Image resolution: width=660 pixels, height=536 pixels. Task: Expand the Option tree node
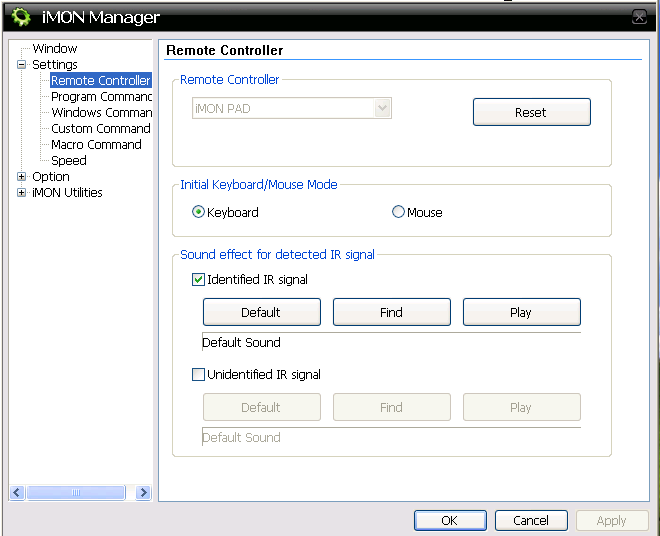[x=21, y=176]
